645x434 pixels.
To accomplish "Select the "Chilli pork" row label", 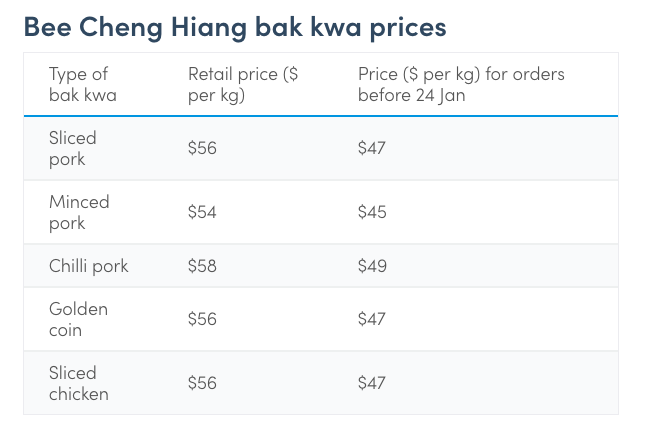I will [x=88, y=266].
